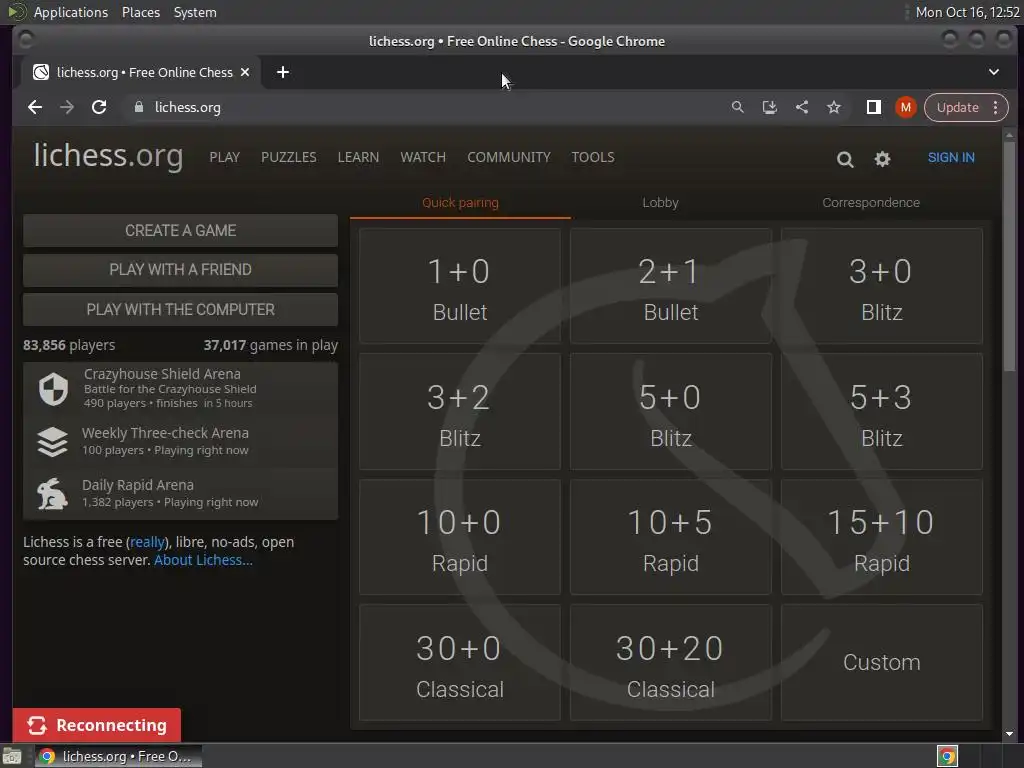This screenshot has width=1024, height=768.
Task: Start a 15+10 Rapid game
Action: [882, 537]
